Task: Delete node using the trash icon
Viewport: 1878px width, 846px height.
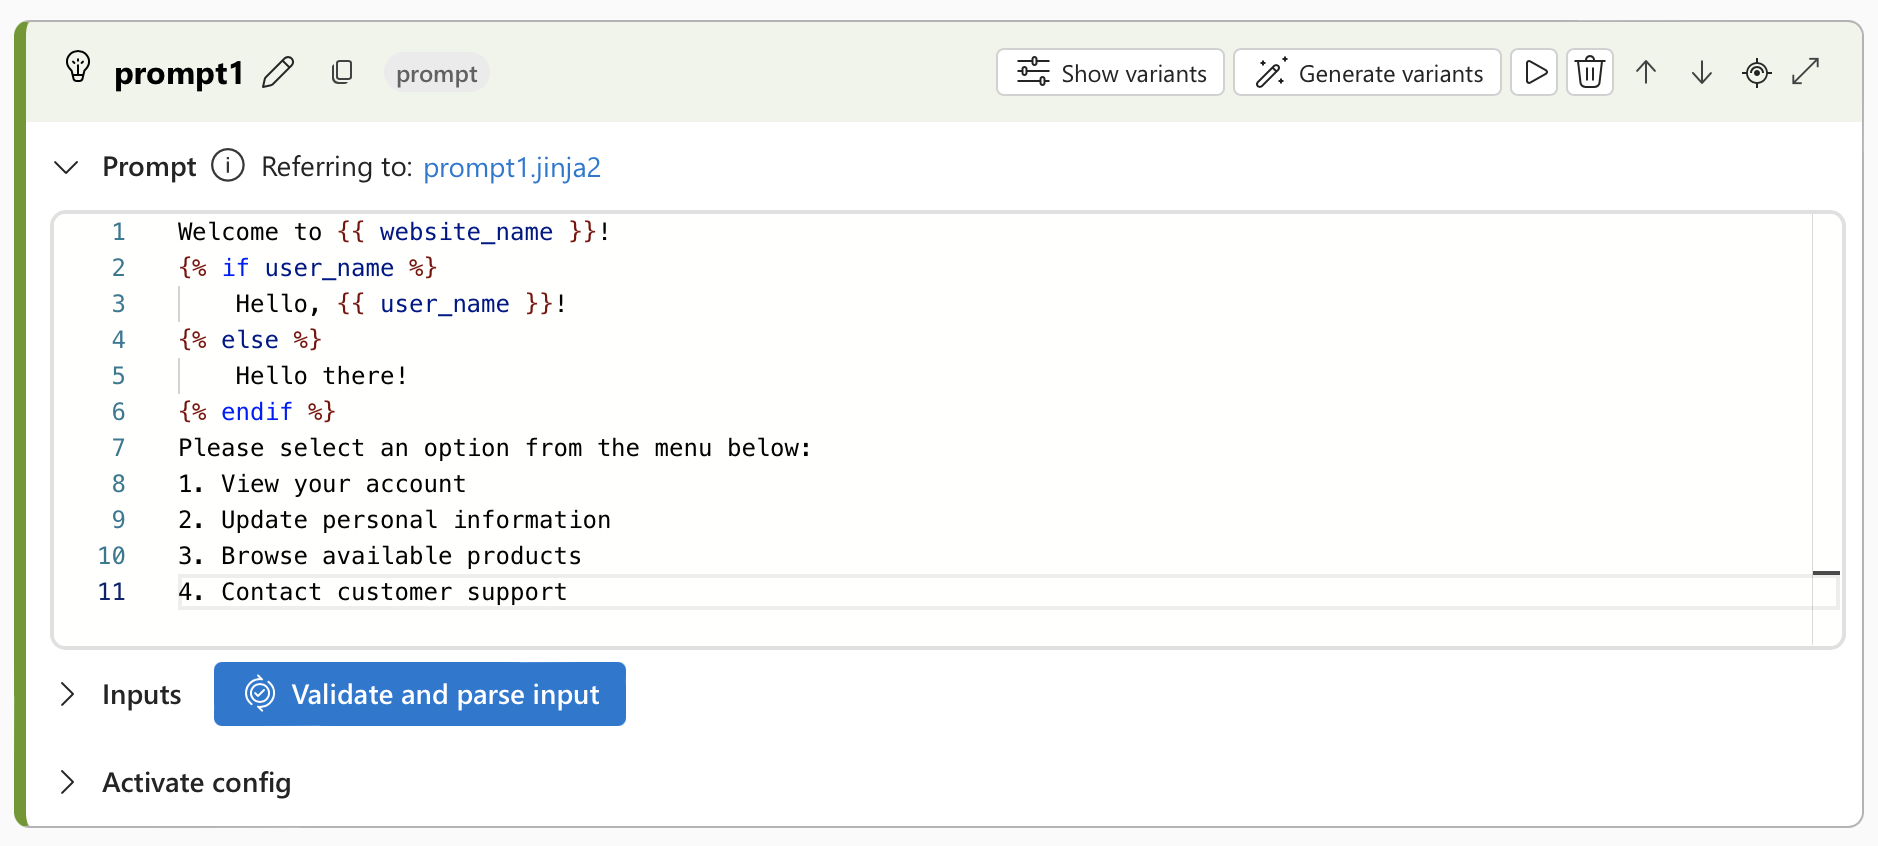Action: 1589,72
